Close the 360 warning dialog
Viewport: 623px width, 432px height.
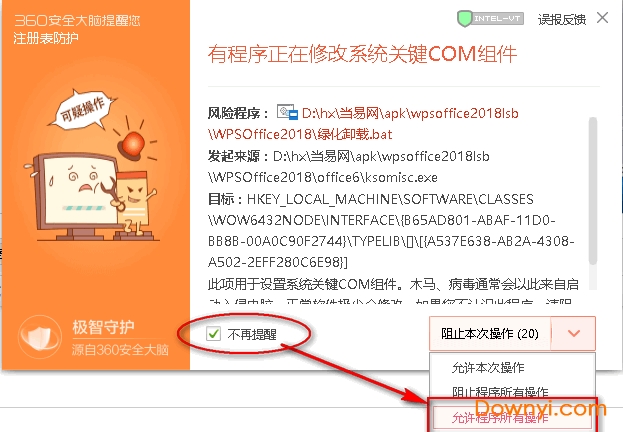point(602,18)
